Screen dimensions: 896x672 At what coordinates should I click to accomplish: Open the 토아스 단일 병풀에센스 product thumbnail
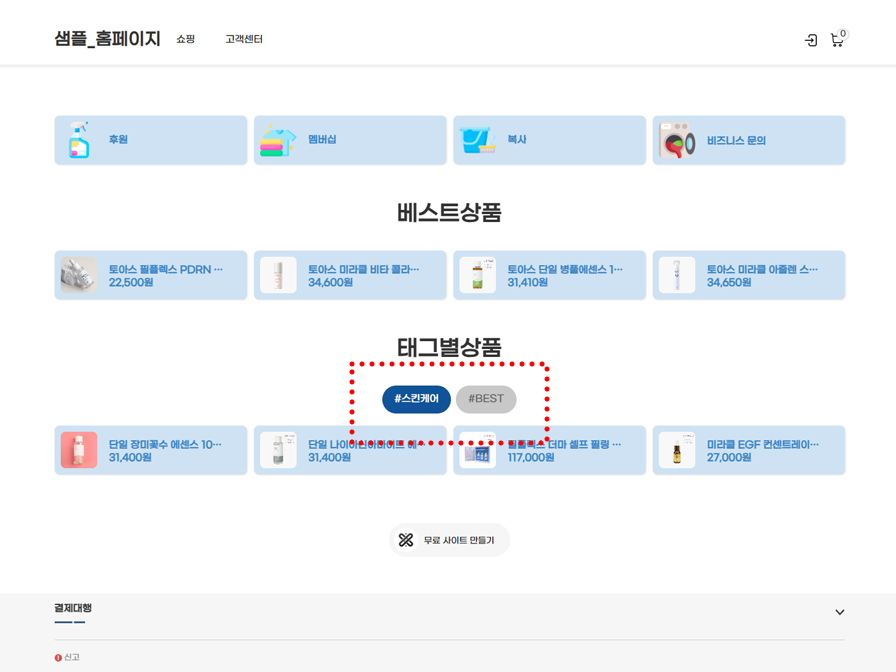click(477, 275)
